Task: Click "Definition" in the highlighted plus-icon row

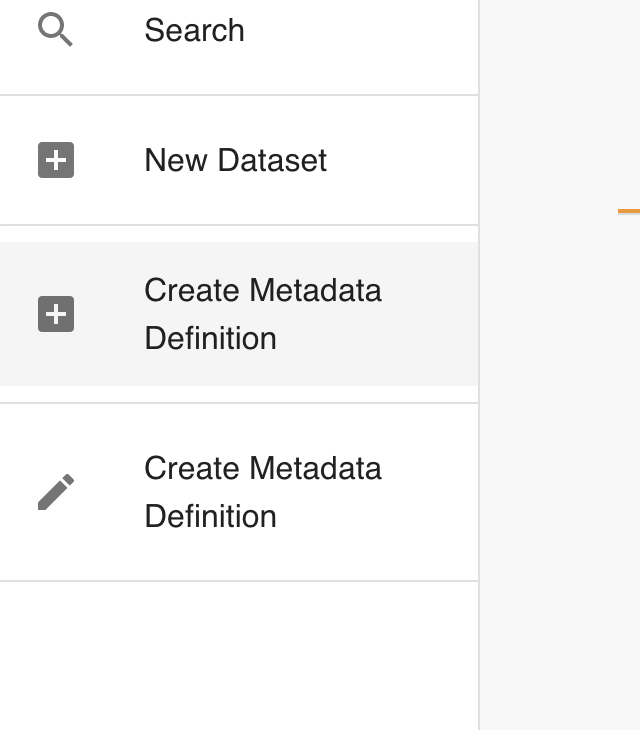Action: click(x=210, y=338)
